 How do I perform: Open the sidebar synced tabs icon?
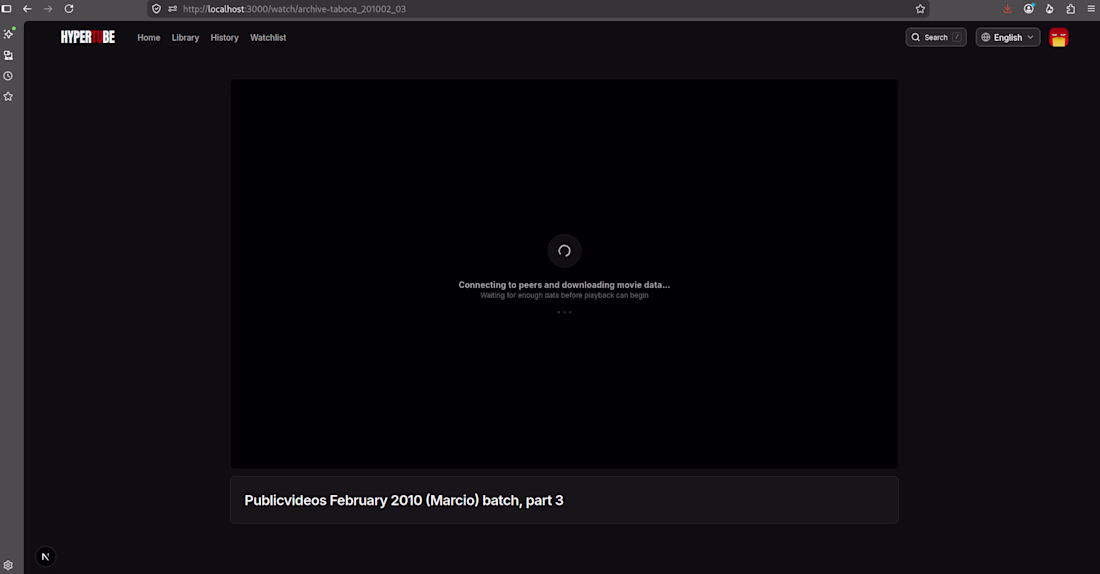[x=8, y=55]
